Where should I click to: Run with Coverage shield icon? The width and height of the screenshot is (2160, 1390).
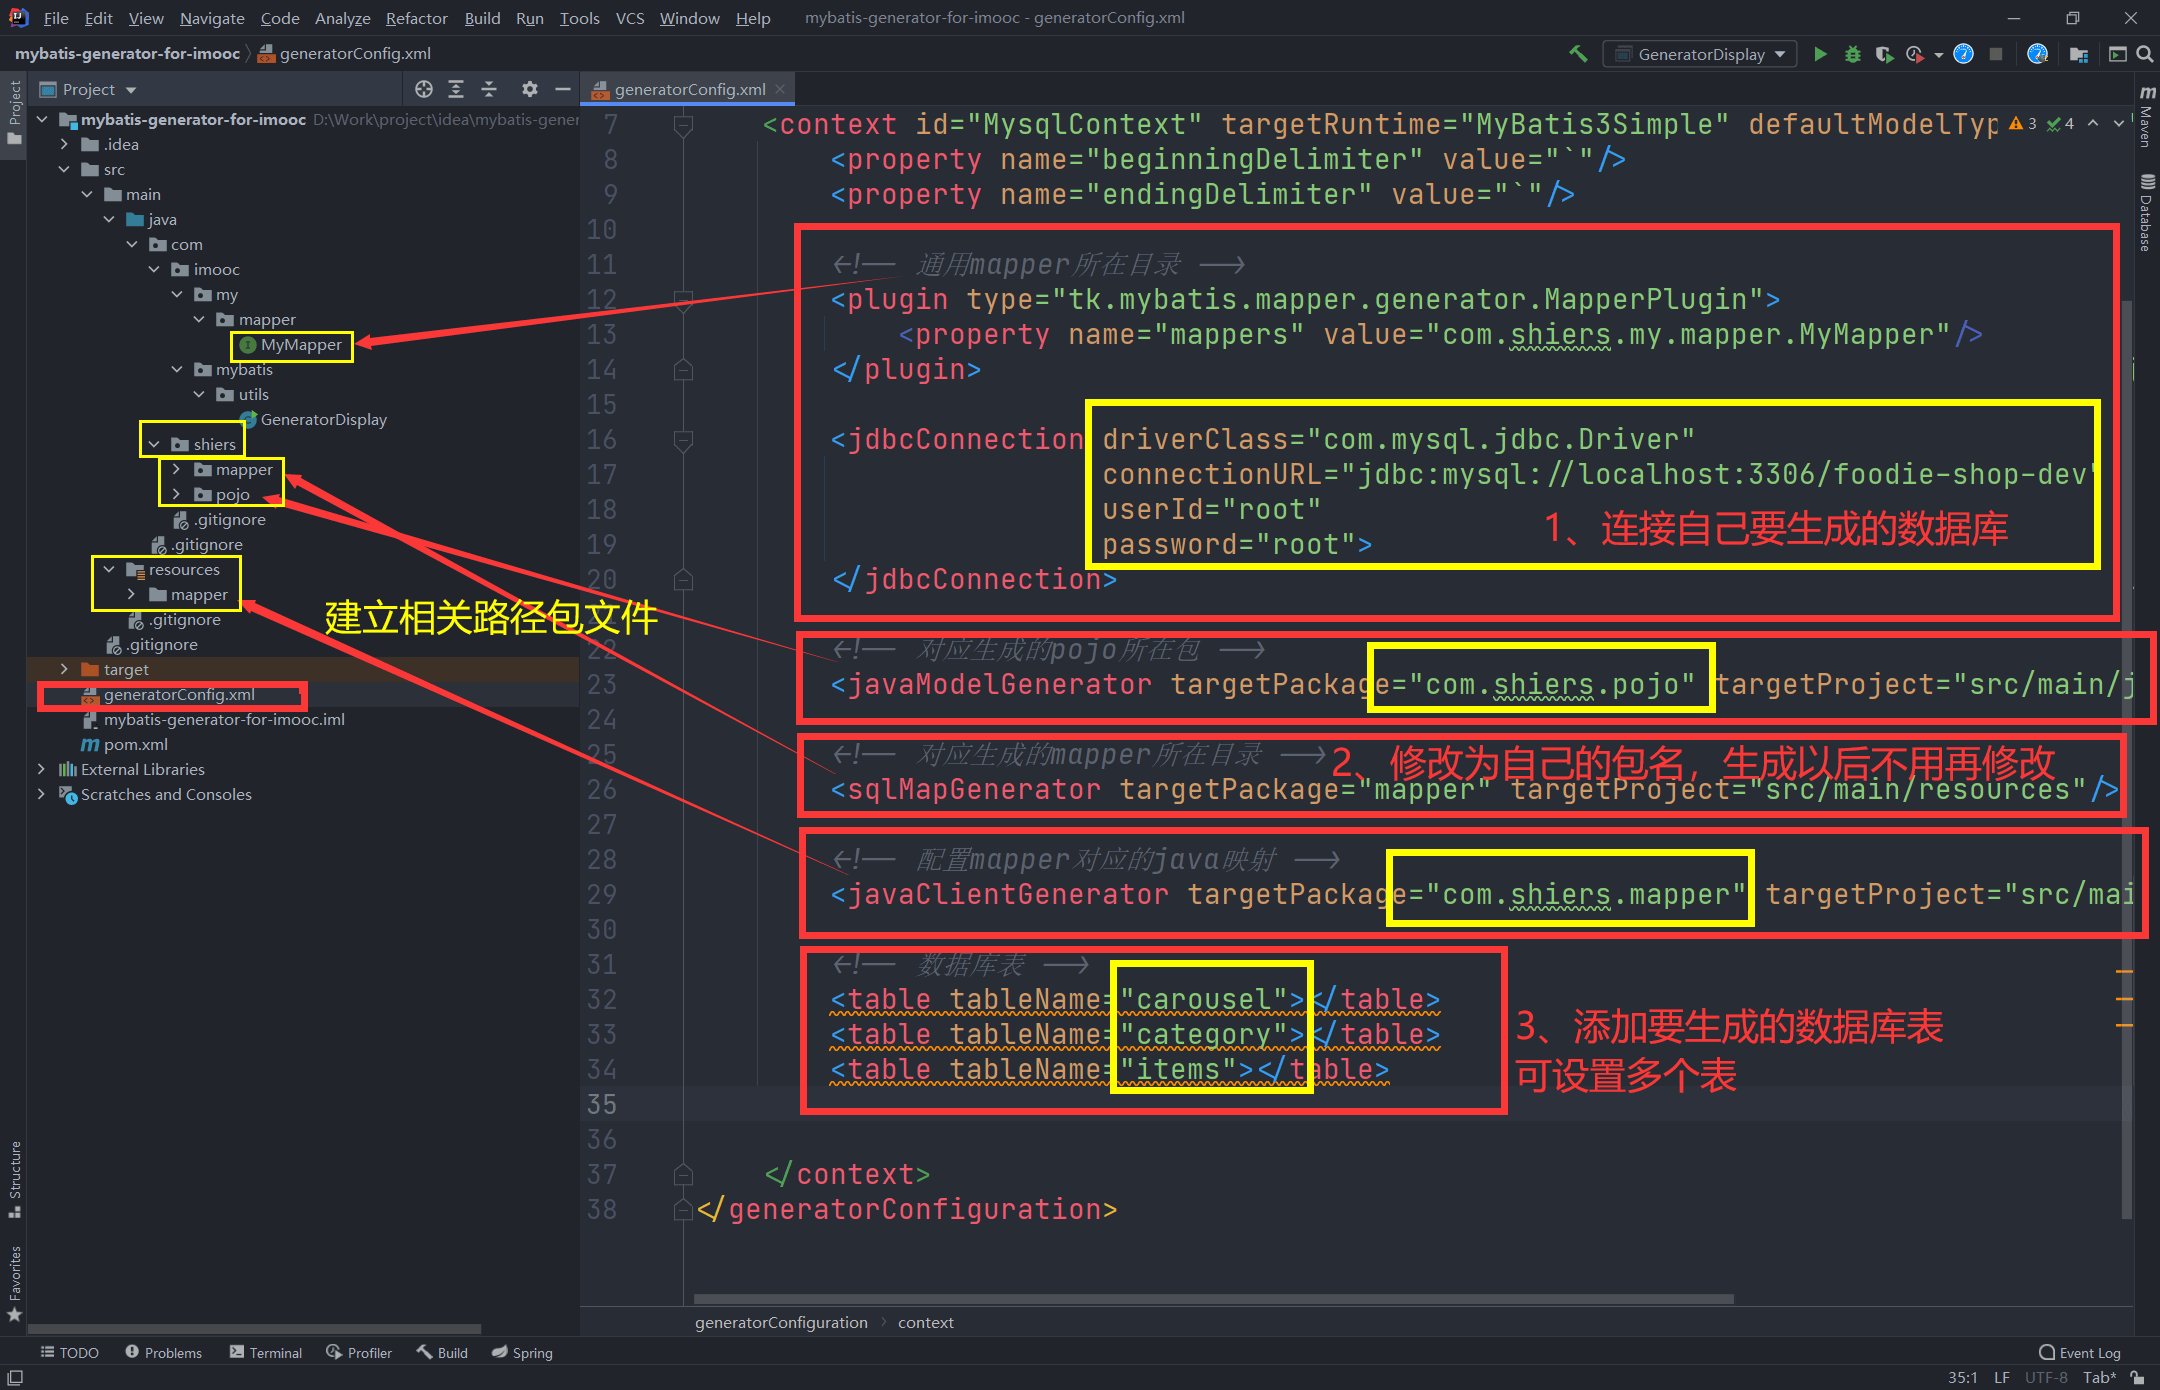(x=1884, y=54)
